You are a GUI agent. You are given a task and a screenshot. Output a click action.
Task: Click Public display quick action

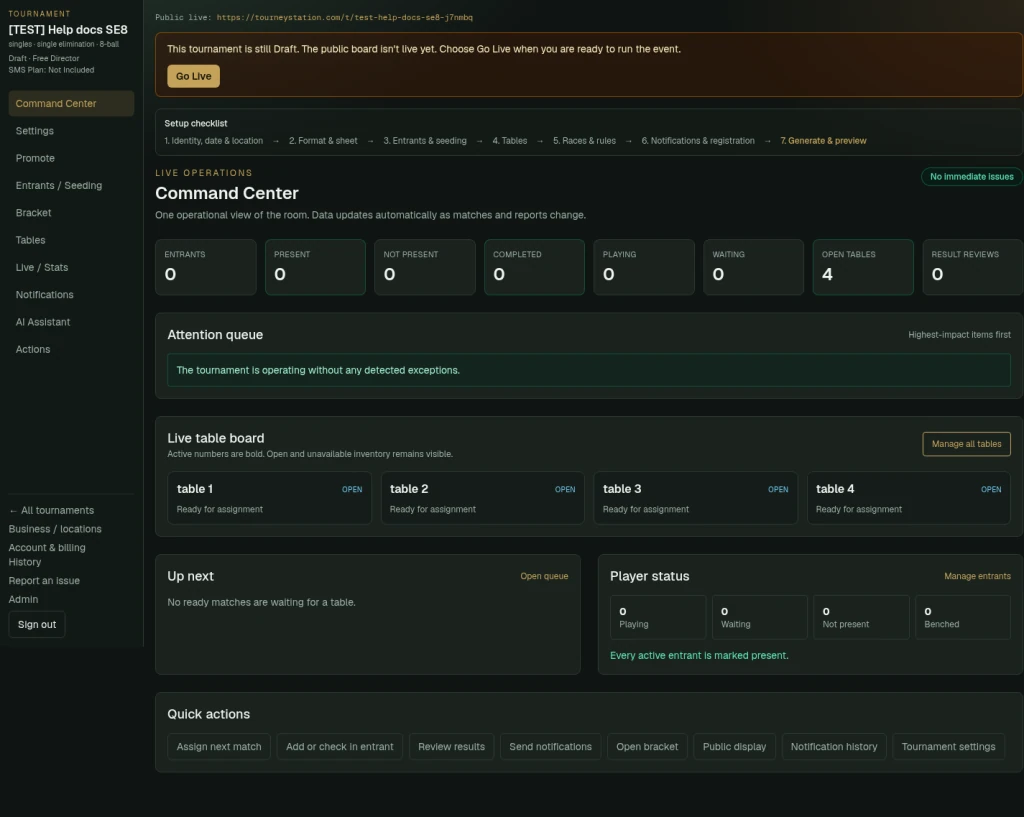click(734, 746)
